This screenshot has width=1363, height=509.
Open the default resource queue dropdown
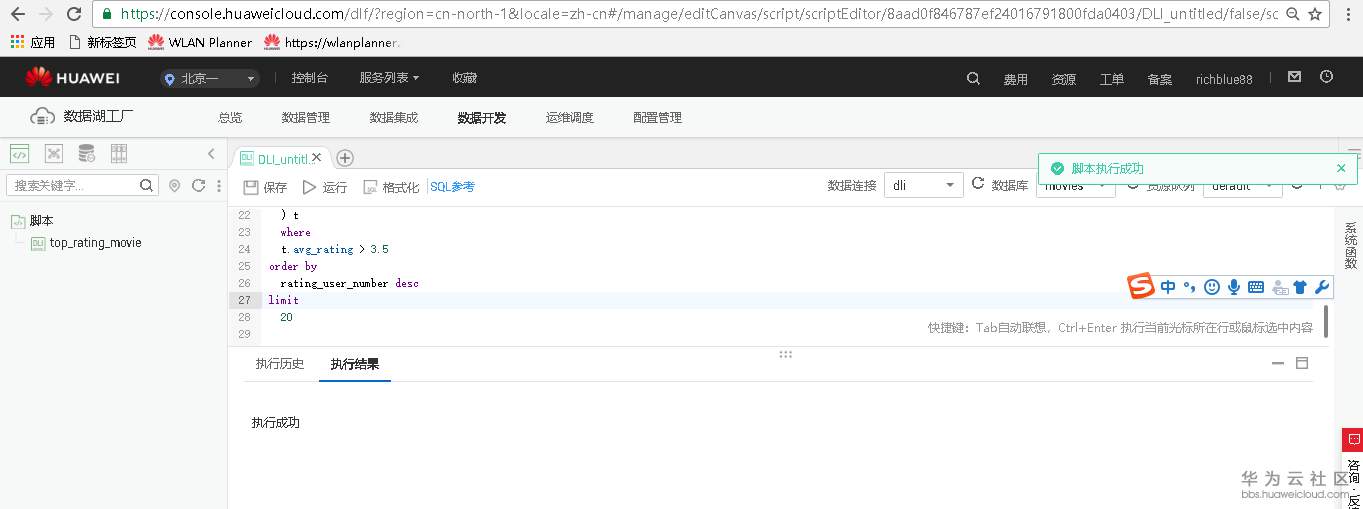tap(1242, 186)
